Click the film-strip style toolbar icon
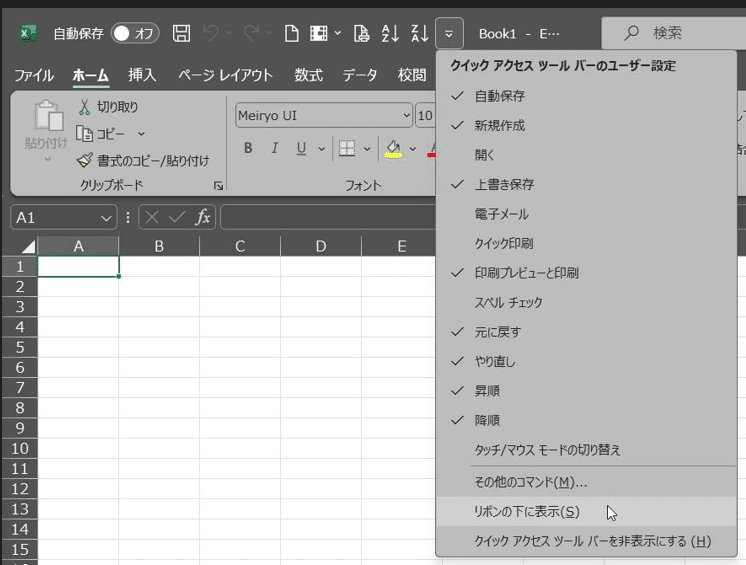The height and width of the screenshot is (565, 746). (319, 33)
